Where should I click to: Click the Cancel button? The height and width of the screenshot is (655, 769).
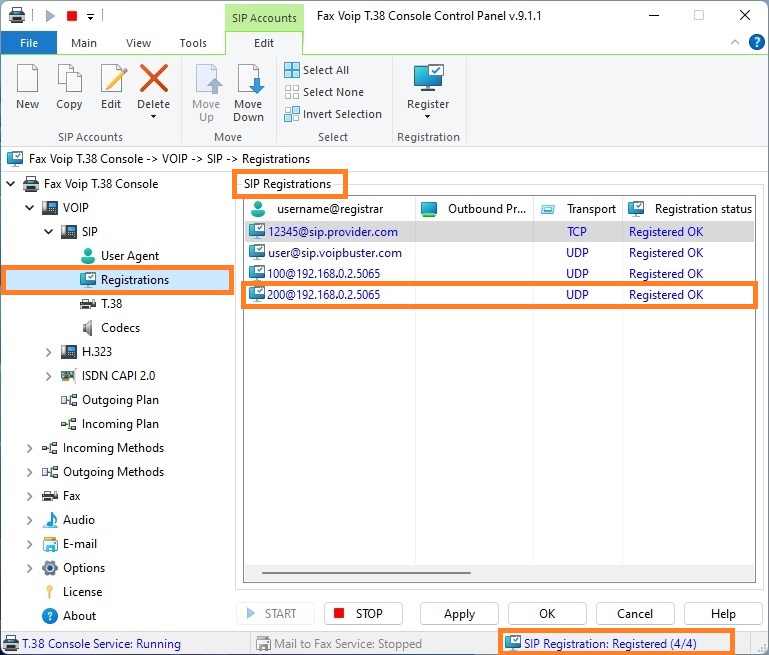[x=635, y=614]
